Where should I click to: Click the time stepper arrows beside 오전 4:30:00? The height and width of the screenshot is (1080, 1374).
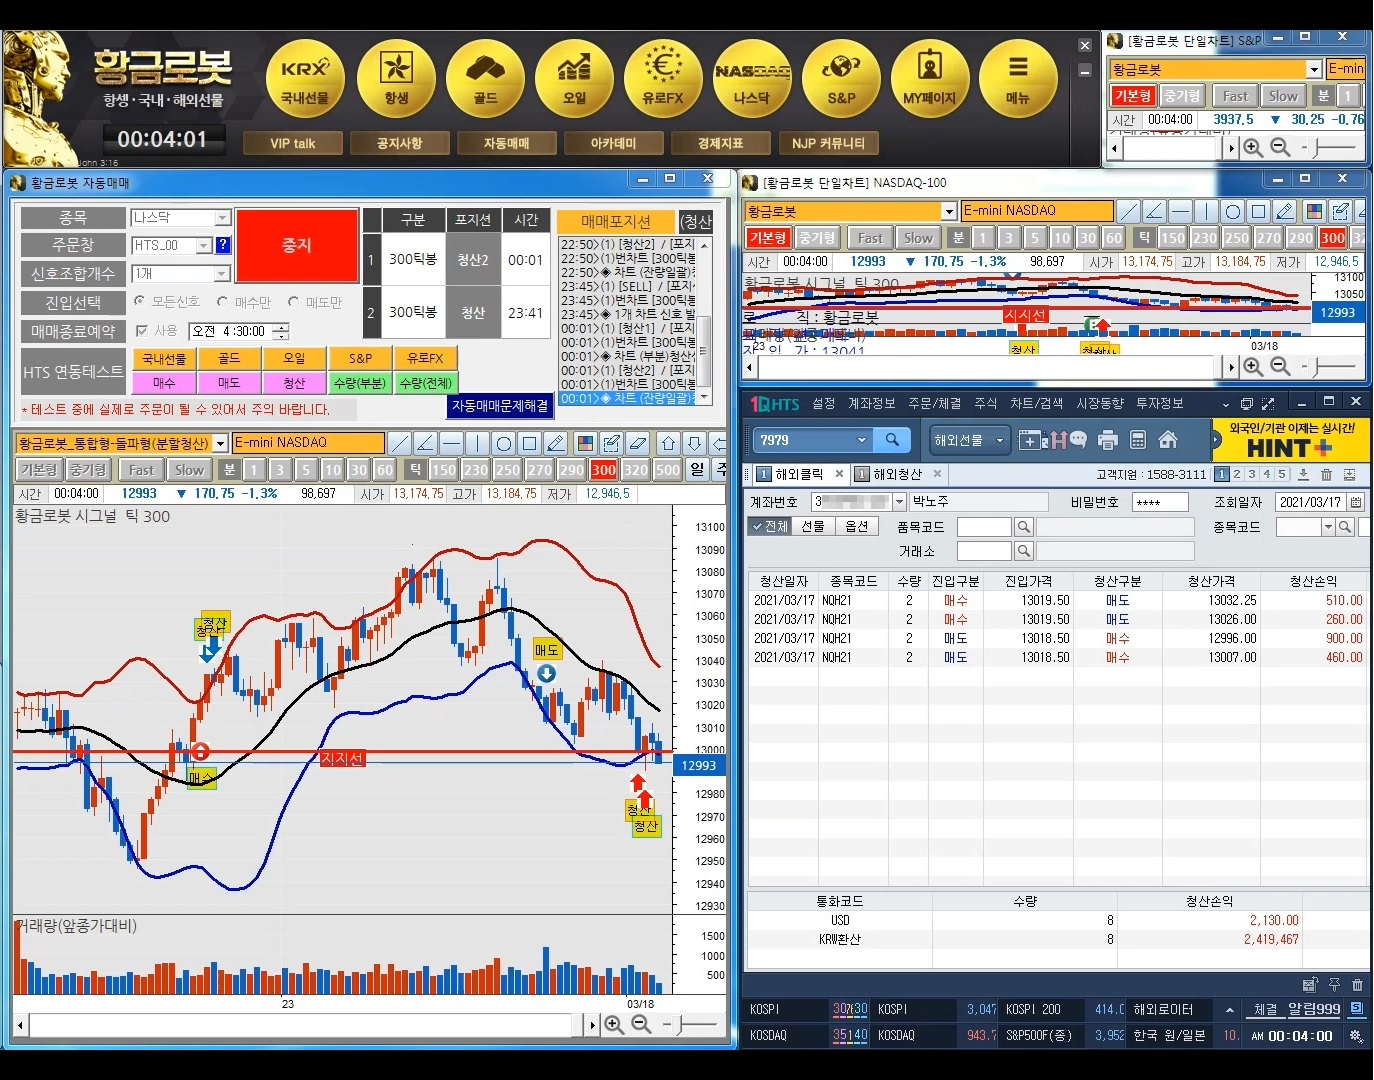(281, 331)
